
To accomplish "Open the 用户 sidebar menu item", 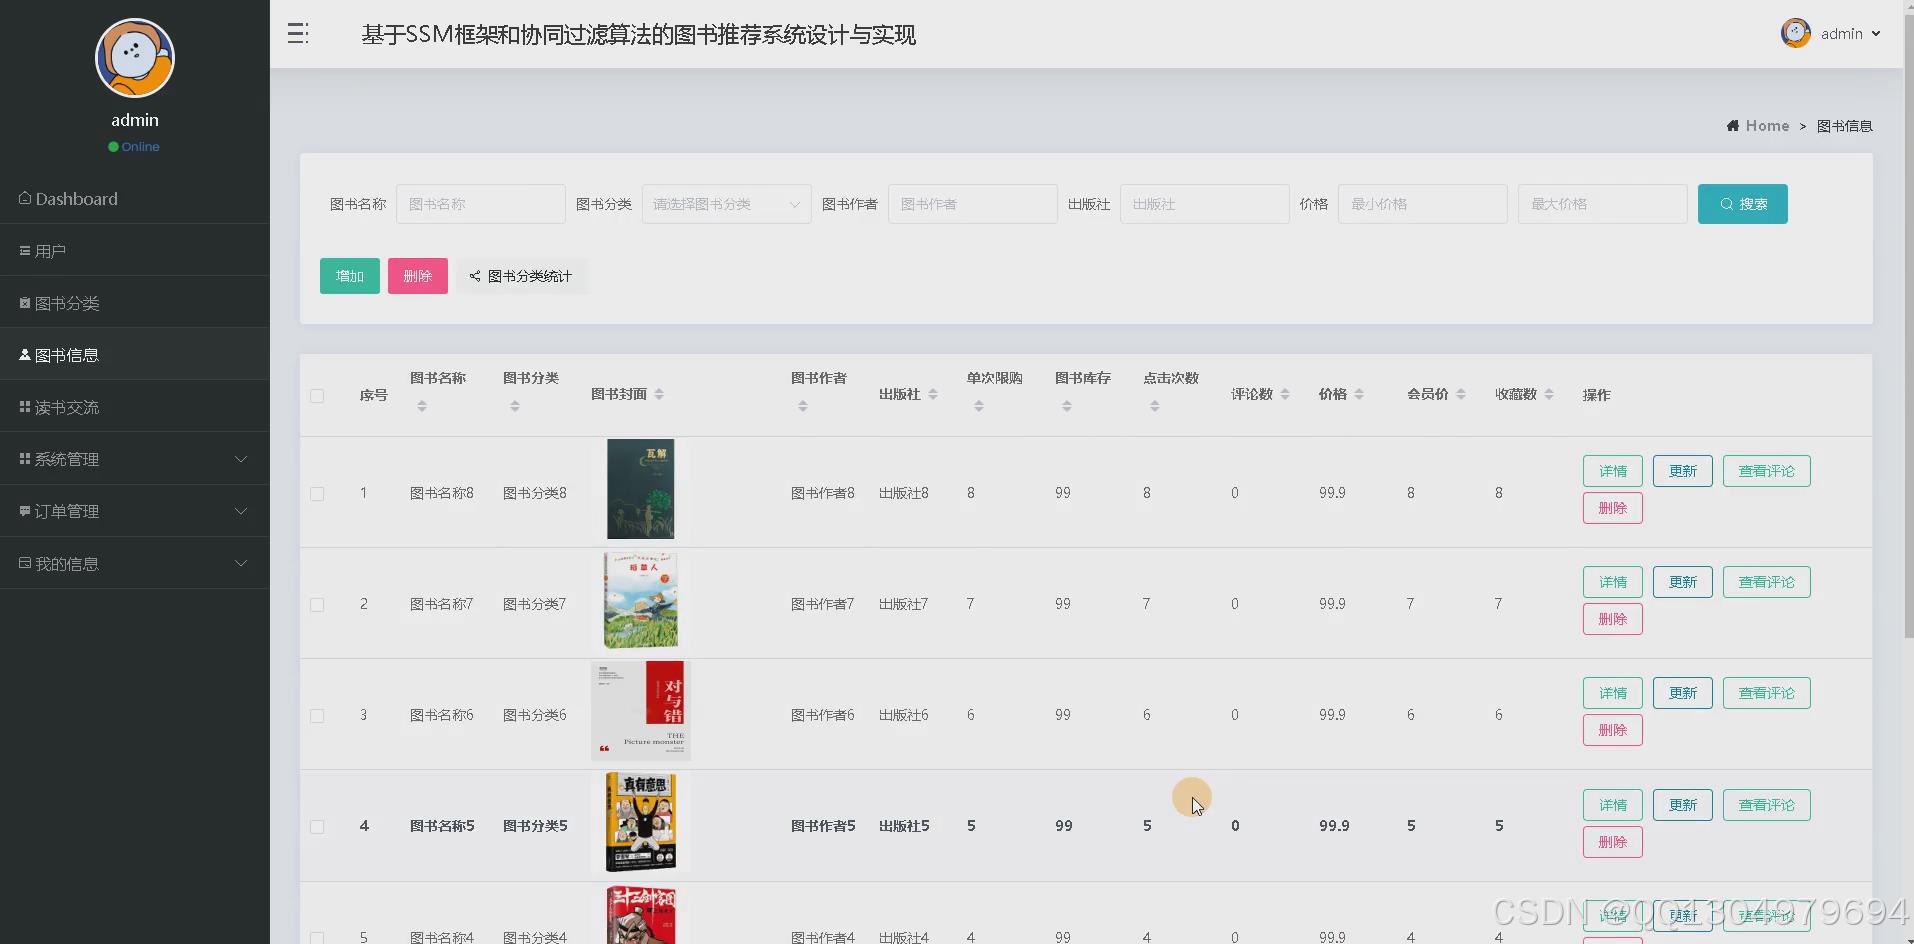I will tap(135, 251).
